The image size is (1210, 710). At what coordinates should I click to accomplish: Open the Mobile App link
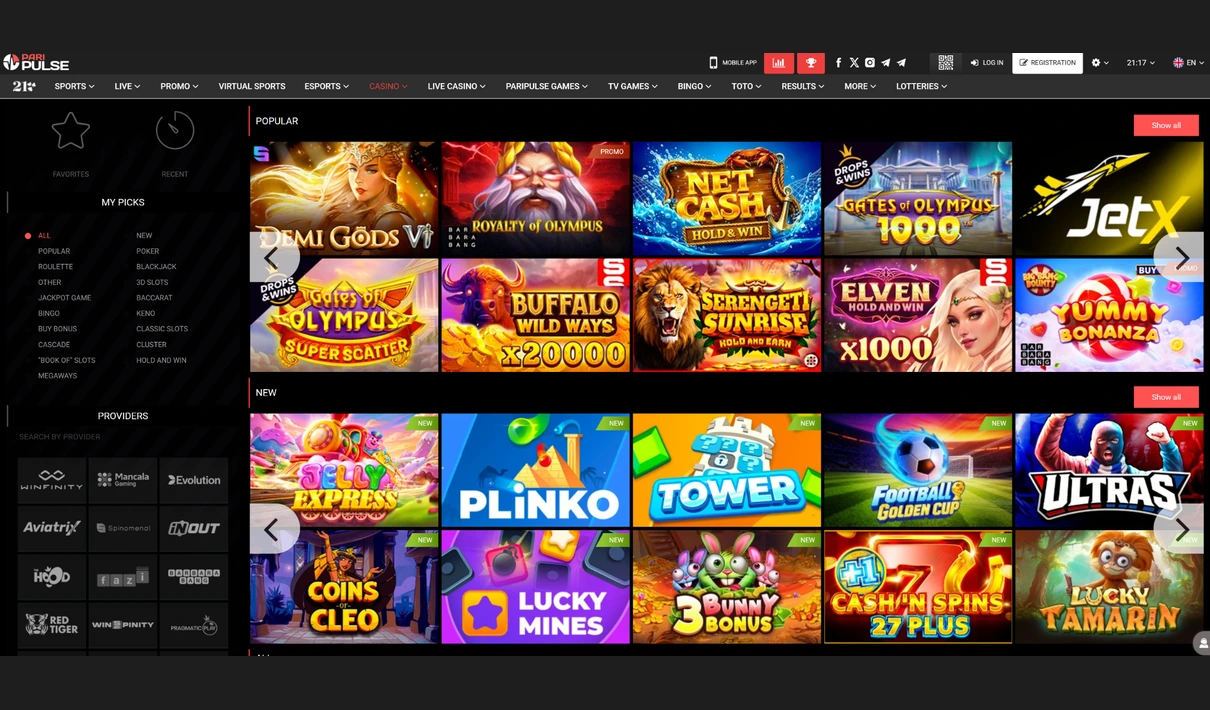point(733,63)
